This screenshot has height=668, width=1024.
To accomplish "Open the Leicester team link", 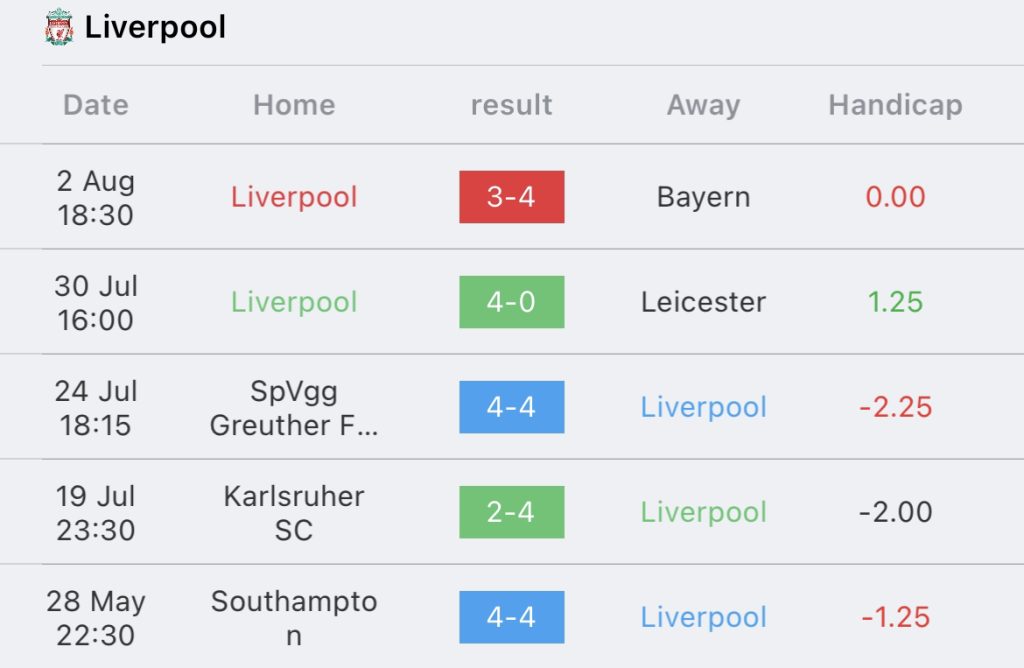I will [704, 302].
